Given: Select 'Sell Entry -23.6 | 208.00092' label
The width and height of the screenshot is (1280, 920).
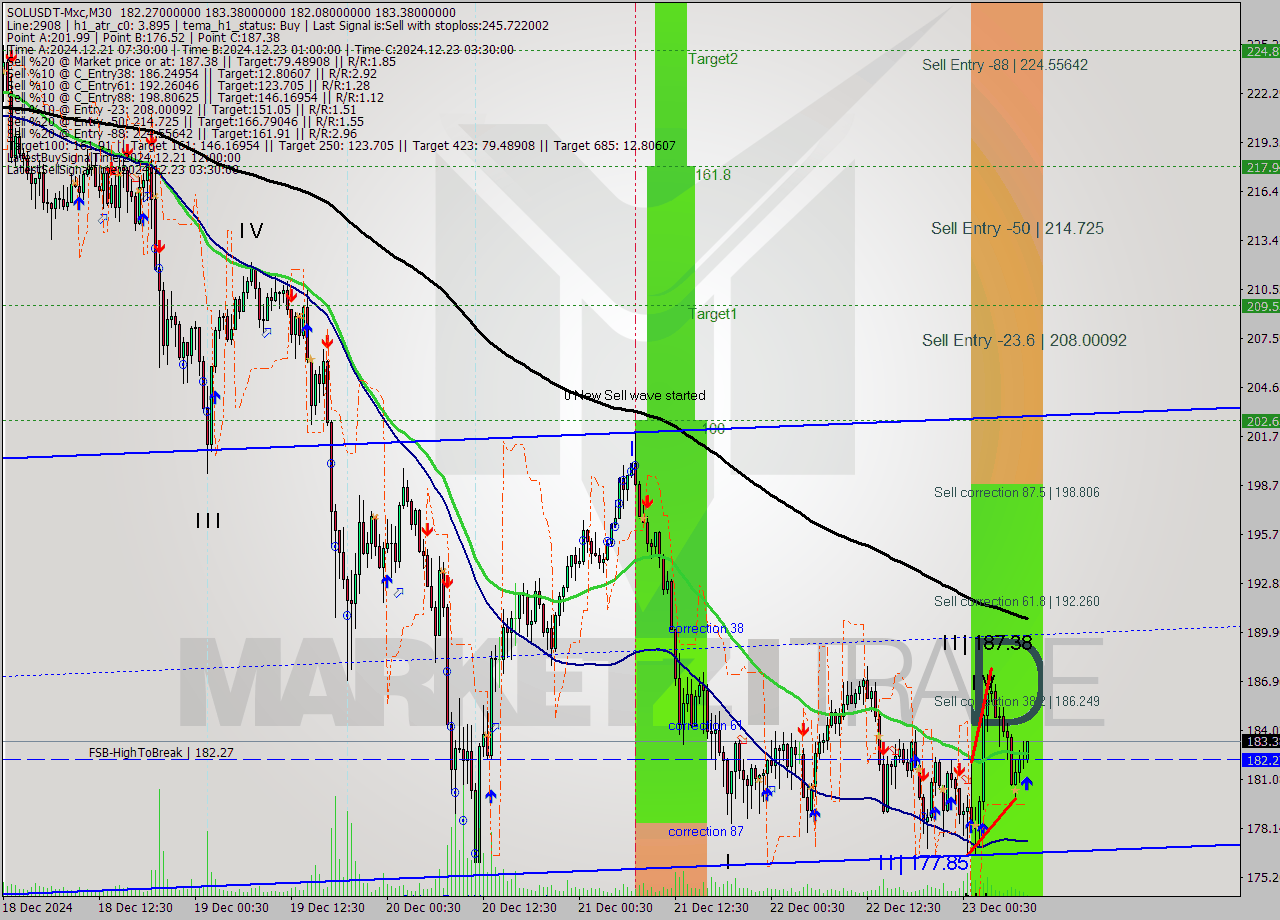Looking at the screenshot, I should pyautogui.click(x=1024, y=340).
